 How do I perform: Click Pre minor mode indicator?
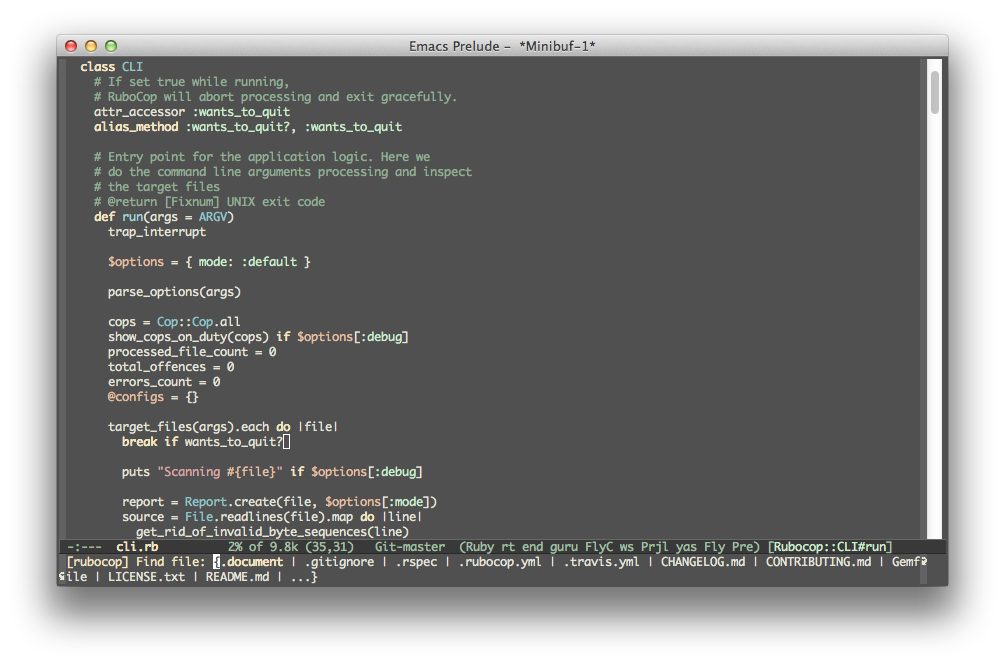point(742,546)
